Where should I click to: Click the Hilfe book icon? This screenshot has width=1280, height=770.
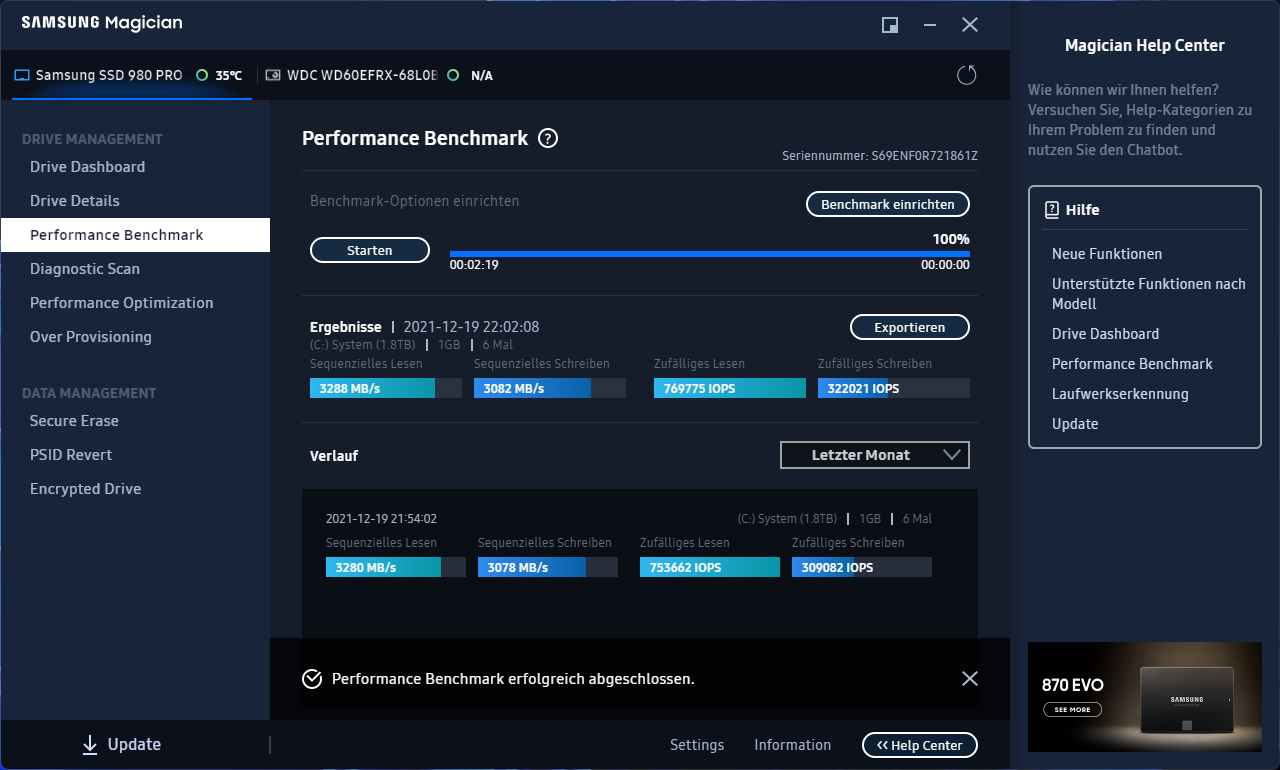tap(1052, 210)
